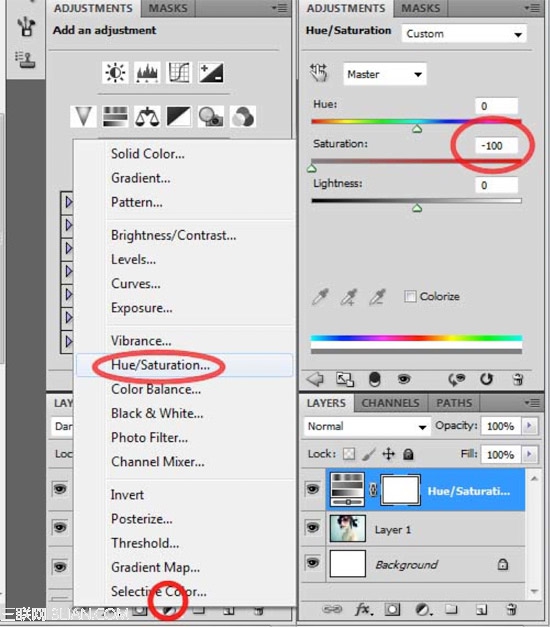Hide the Hue/Saturation layer
Image resolution: width=550 pixels, height=627 pixels.
pos(312,489)
